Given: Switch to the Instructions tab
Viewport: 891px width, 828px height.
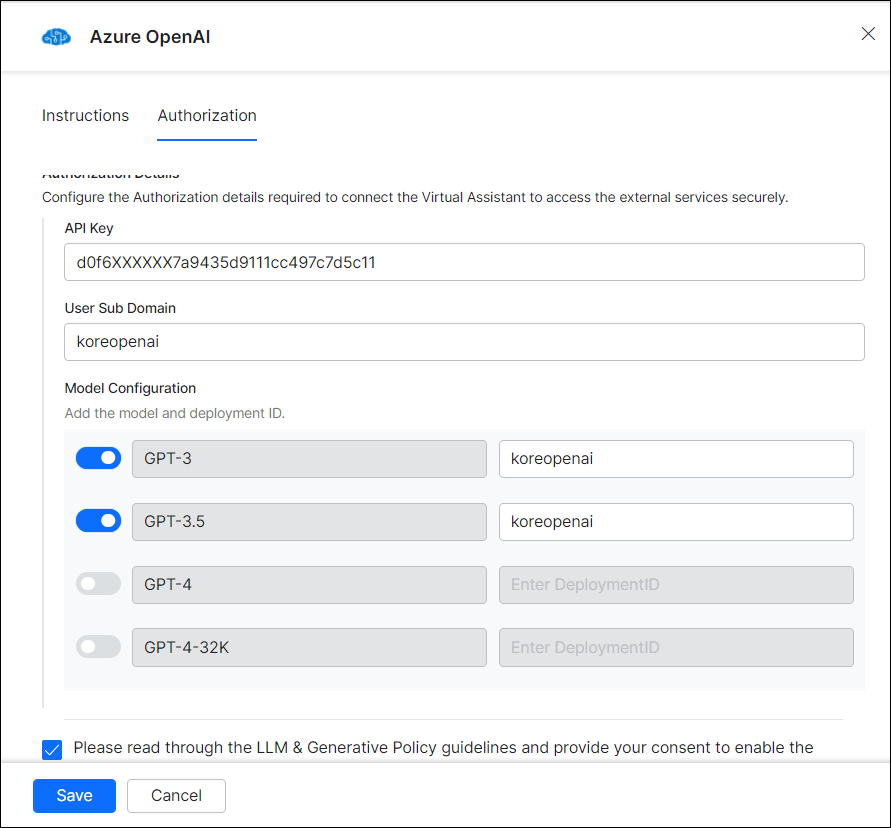Looking at the screenshot, I should [85, 115].
